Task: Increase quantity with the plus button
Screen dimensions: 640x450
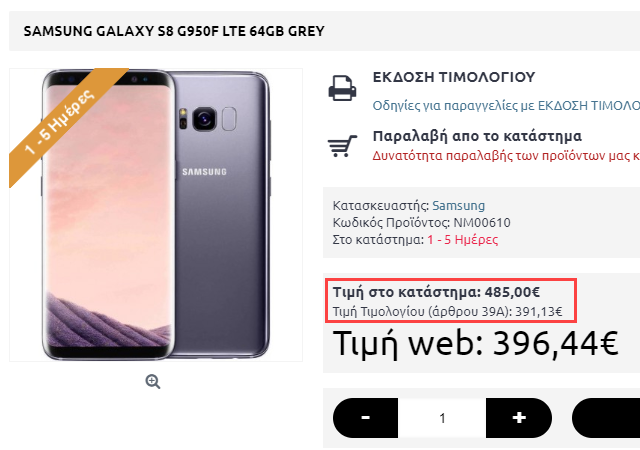Action: (x=519, y=418)
